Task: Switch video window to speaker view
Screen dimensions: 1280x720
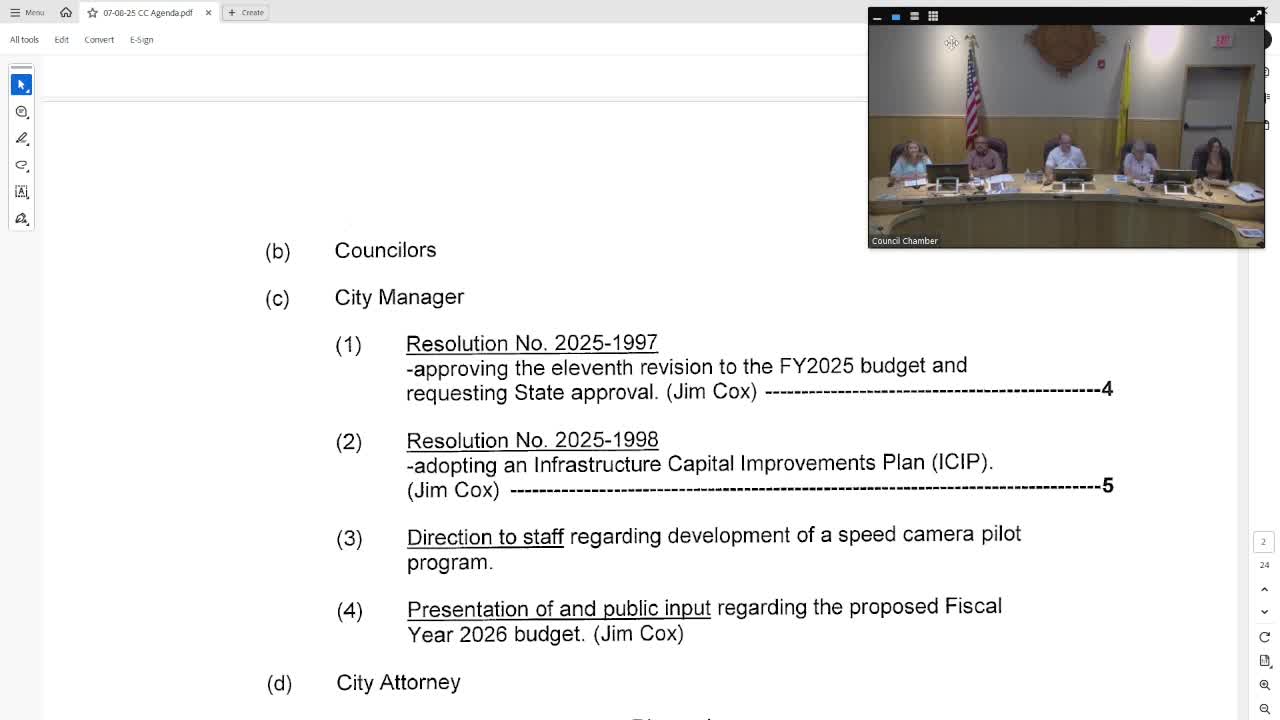Action: coord(896,16)
